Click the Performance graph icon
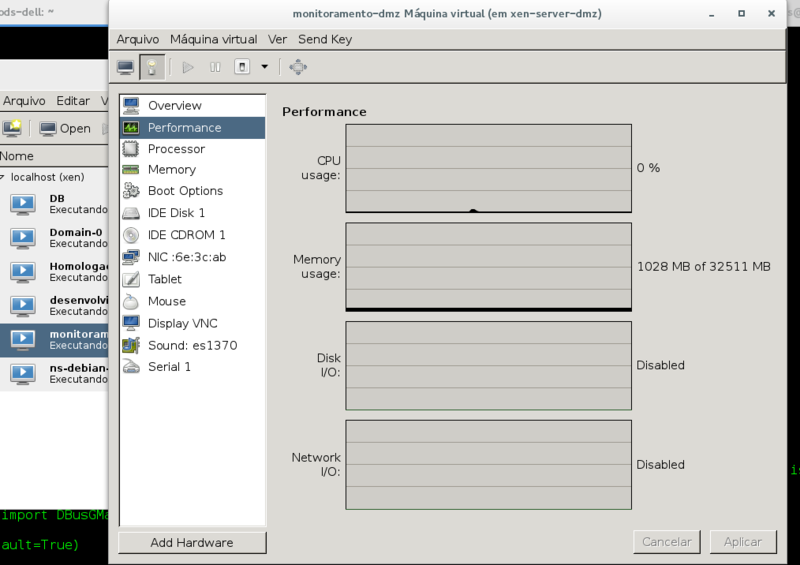 click(131, 128)
